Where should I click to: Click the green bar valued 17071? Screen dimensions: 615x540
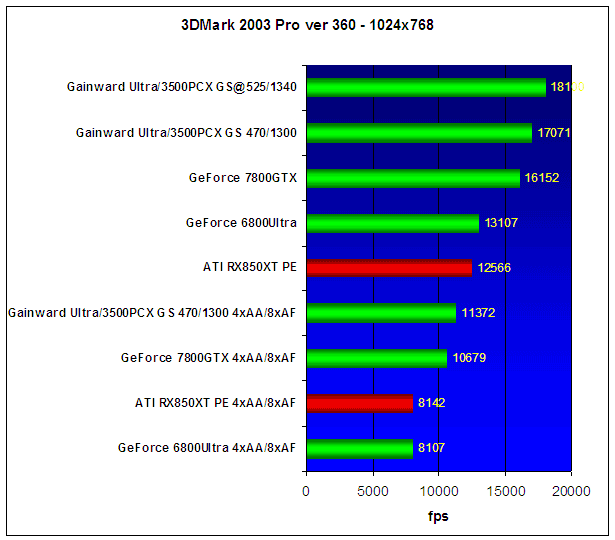(x=419, y=133)
